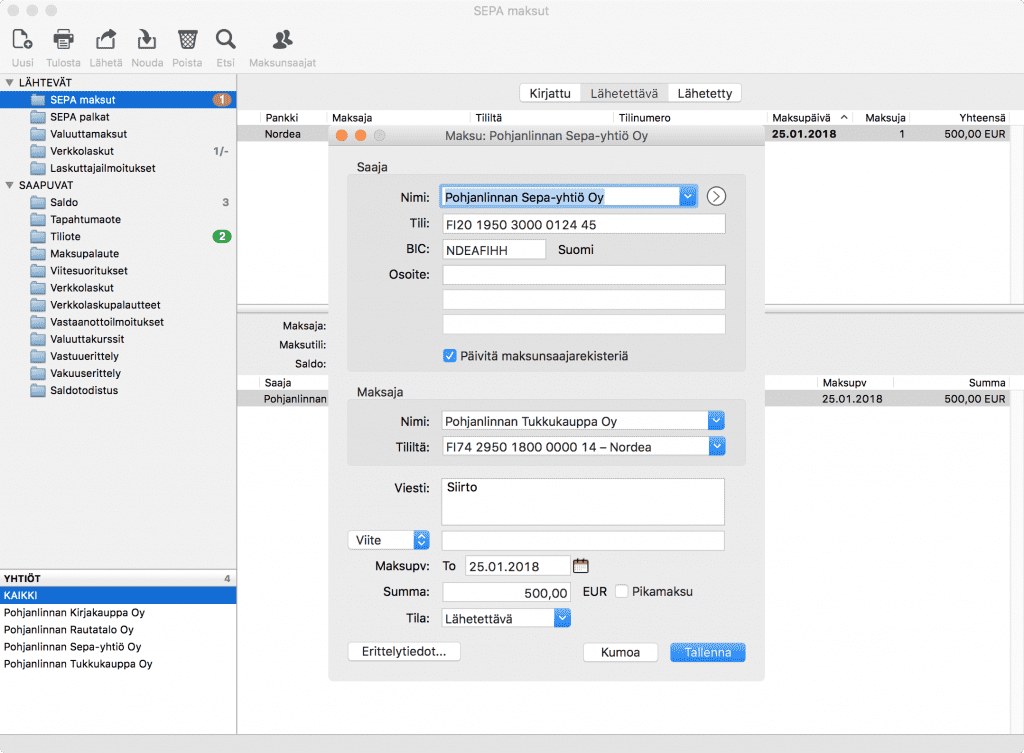
Task: Click the Summa column header in lower table
Action: pos(952,383)
